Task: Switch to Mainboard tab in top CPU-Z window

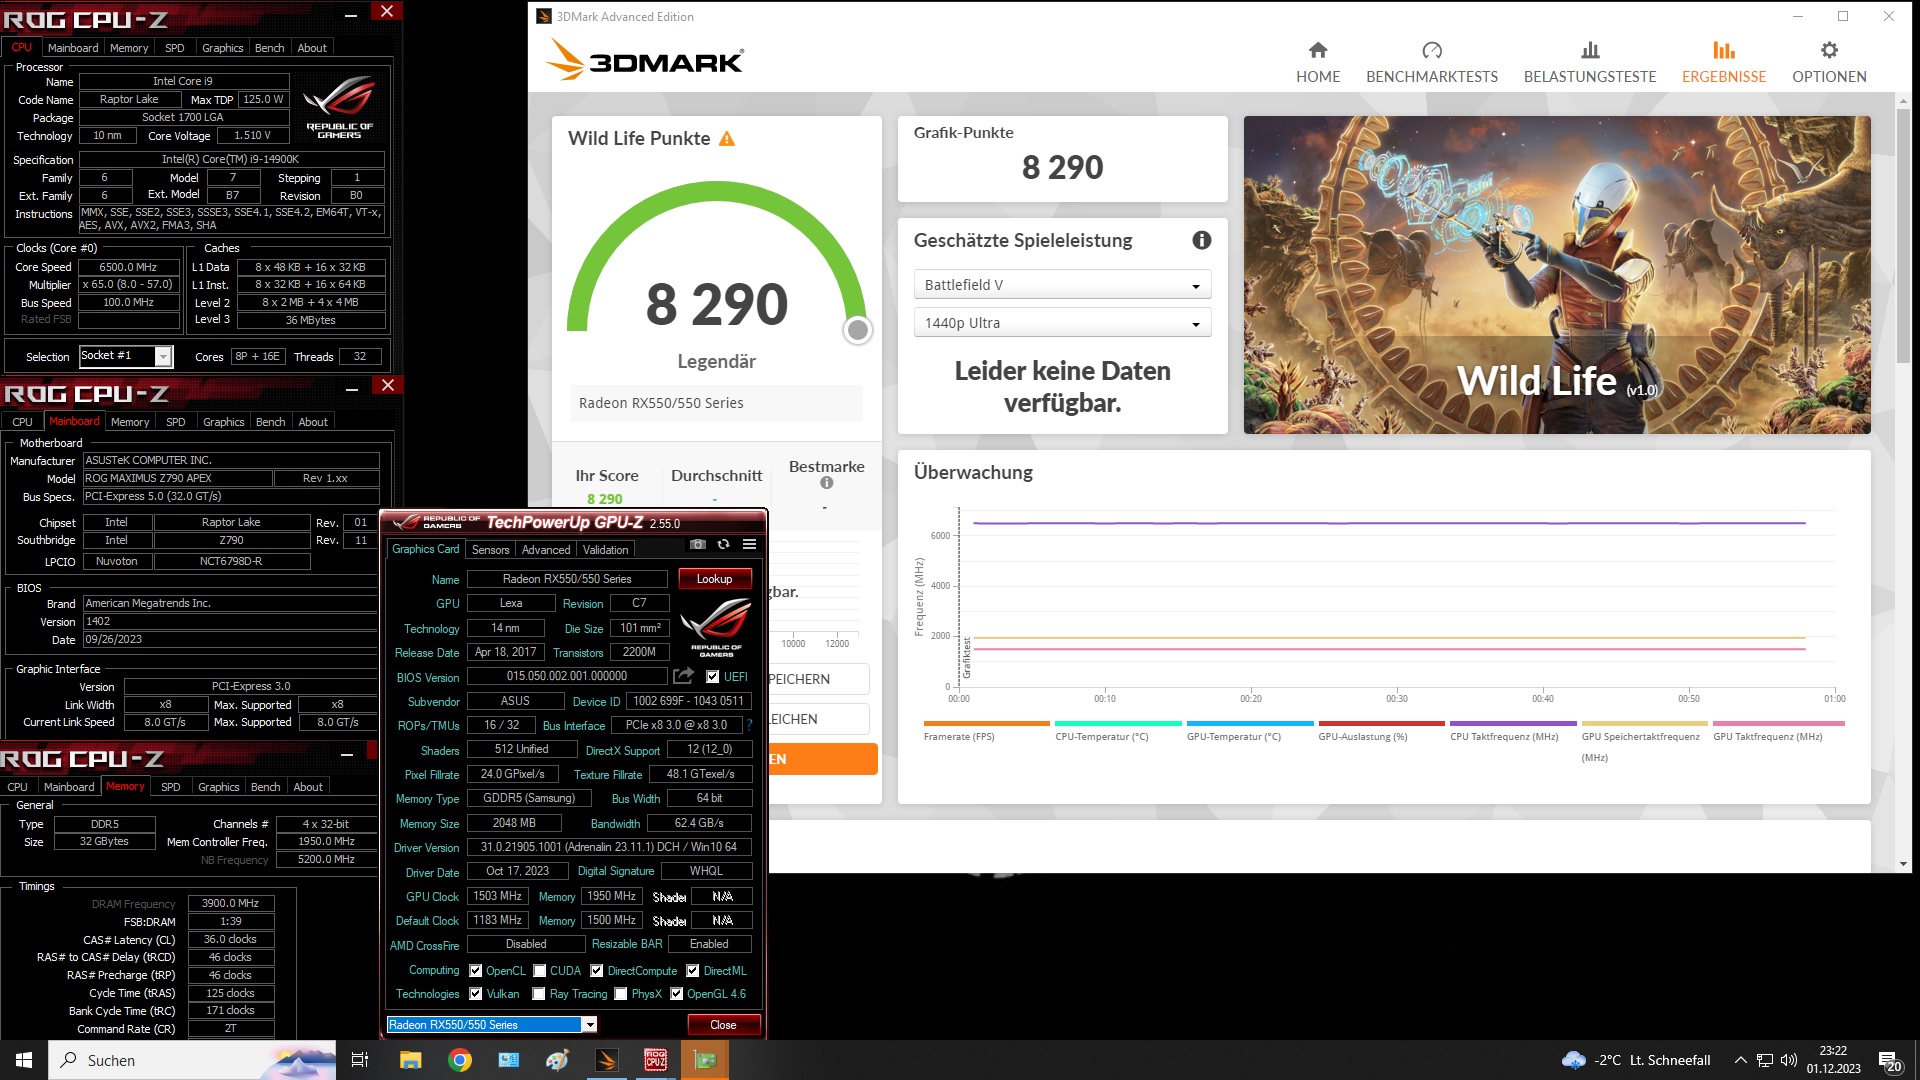Action: coord(73,48)
